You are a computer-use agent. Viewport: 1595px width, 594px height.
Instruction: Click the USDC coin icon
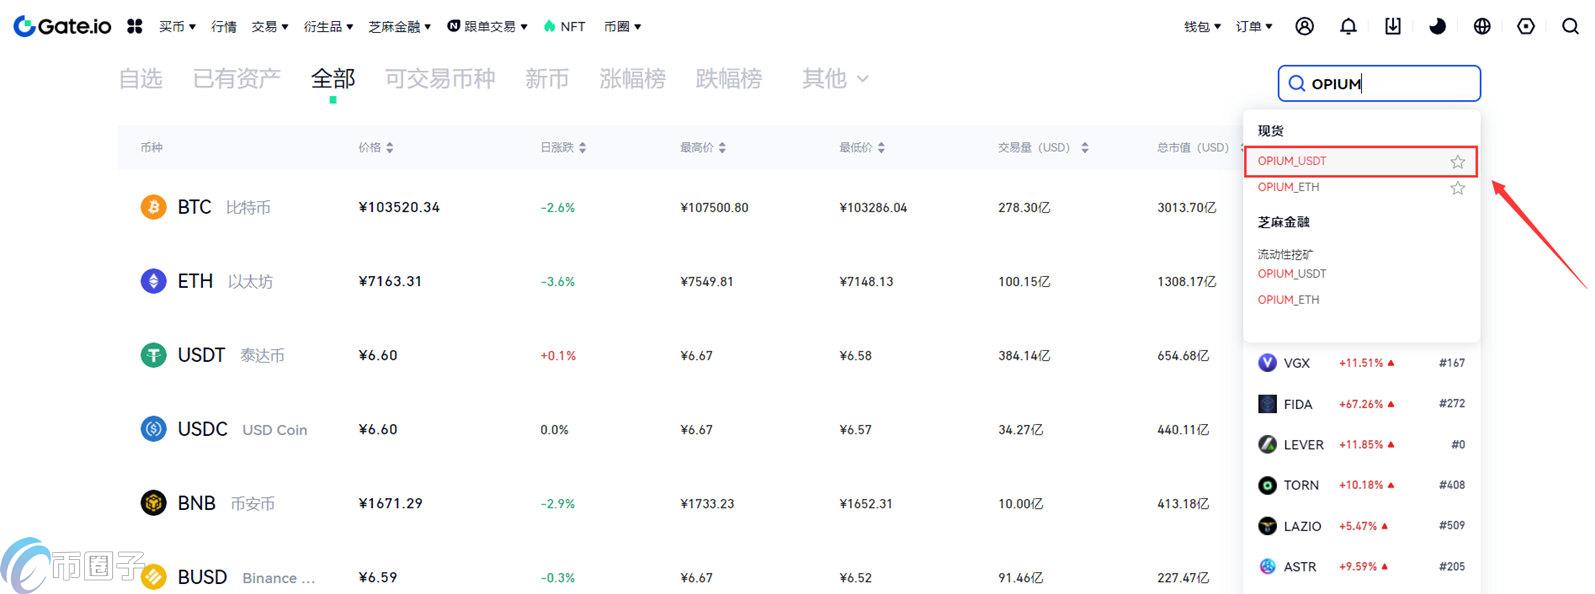tap(153, 429)
